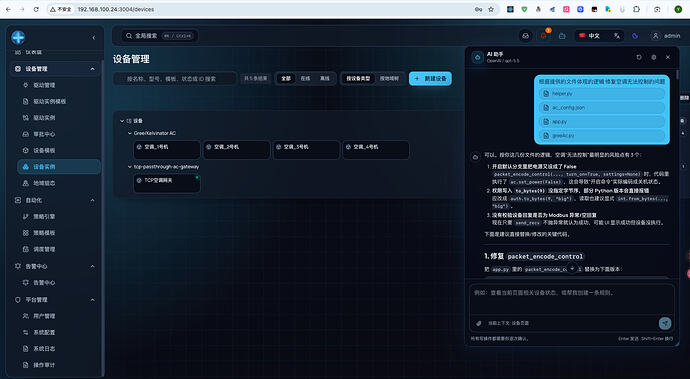Image resolution: width=690 pixels, height=379 pixels.
Task: Open the 告警中心 sub-item
Action: point(44,283)
